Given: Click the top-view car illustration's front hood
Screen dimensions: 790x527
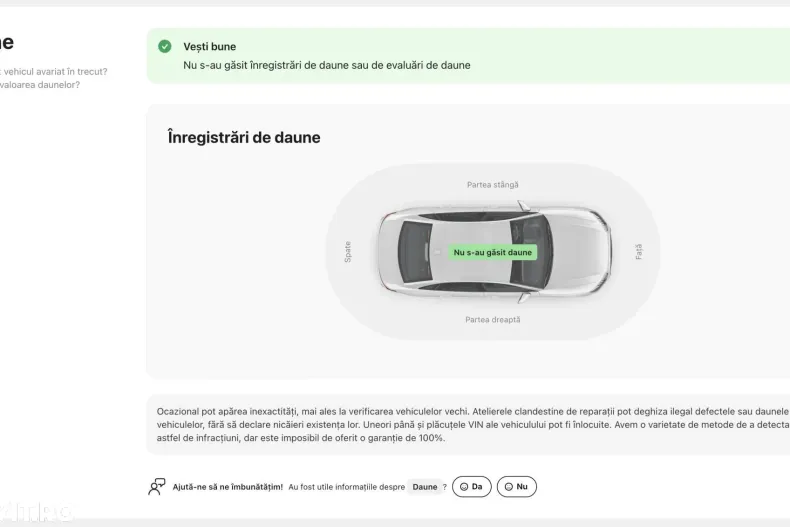Looking at the screenshot, I should [x=585, y=252].
